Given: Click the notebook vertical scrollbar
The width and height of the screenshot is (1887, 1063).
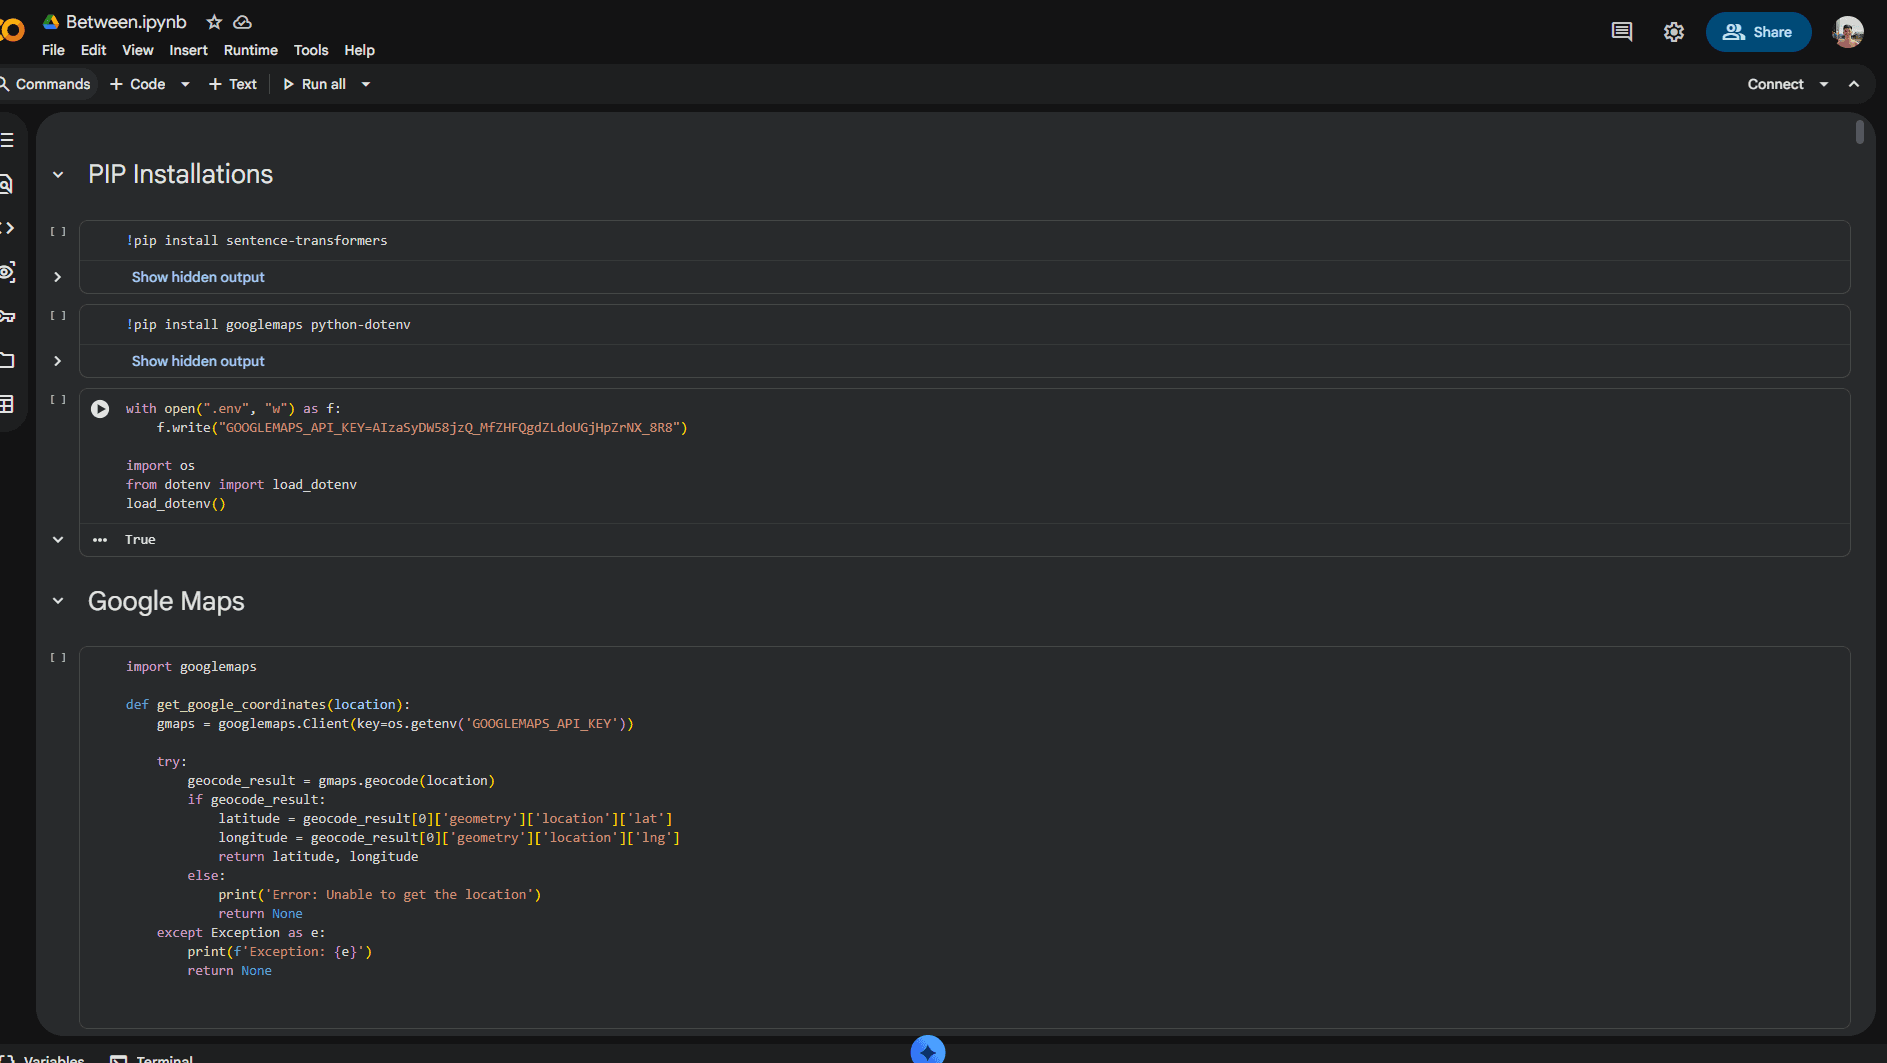Looking at the screenshot, I should (1859, 132).
